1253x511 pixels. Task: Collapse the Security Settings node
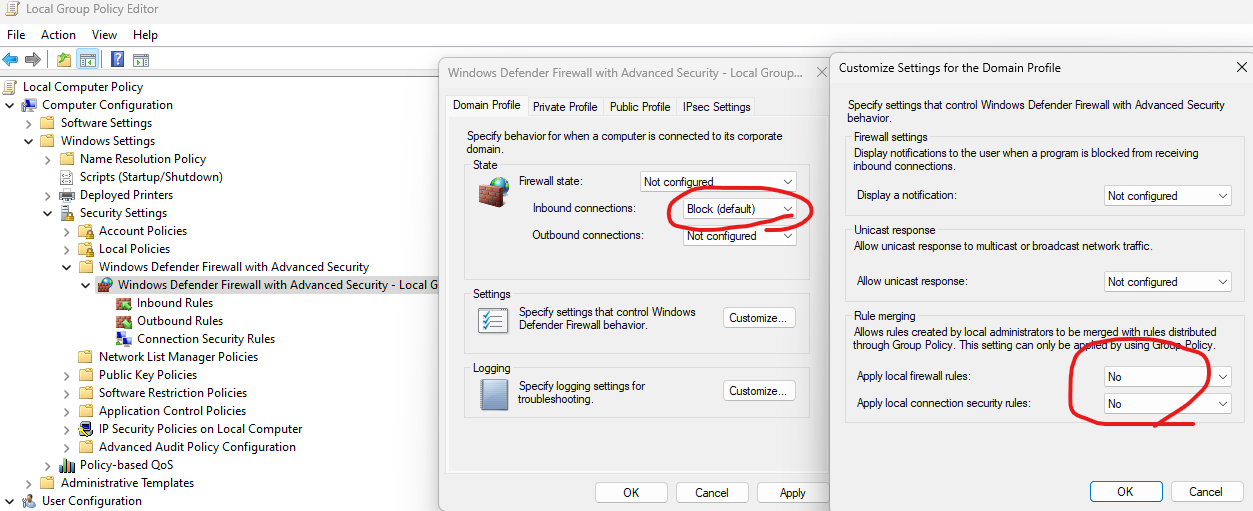point(48,213)
